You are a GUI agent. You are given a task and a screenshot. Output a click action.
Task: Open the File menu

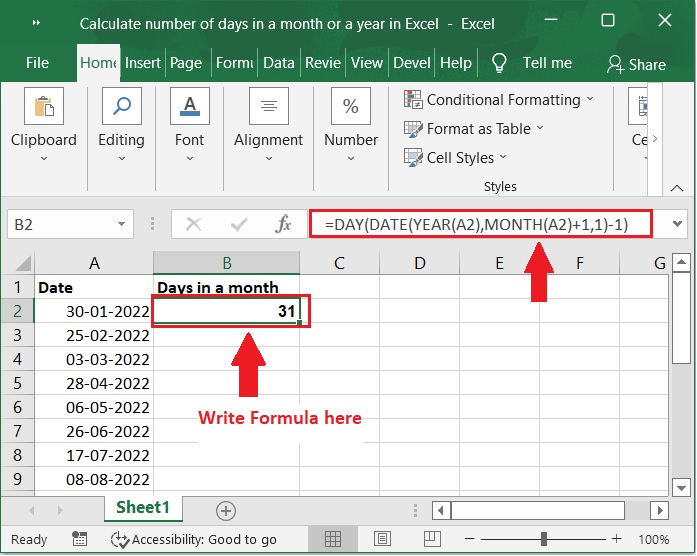pos(37,63)
